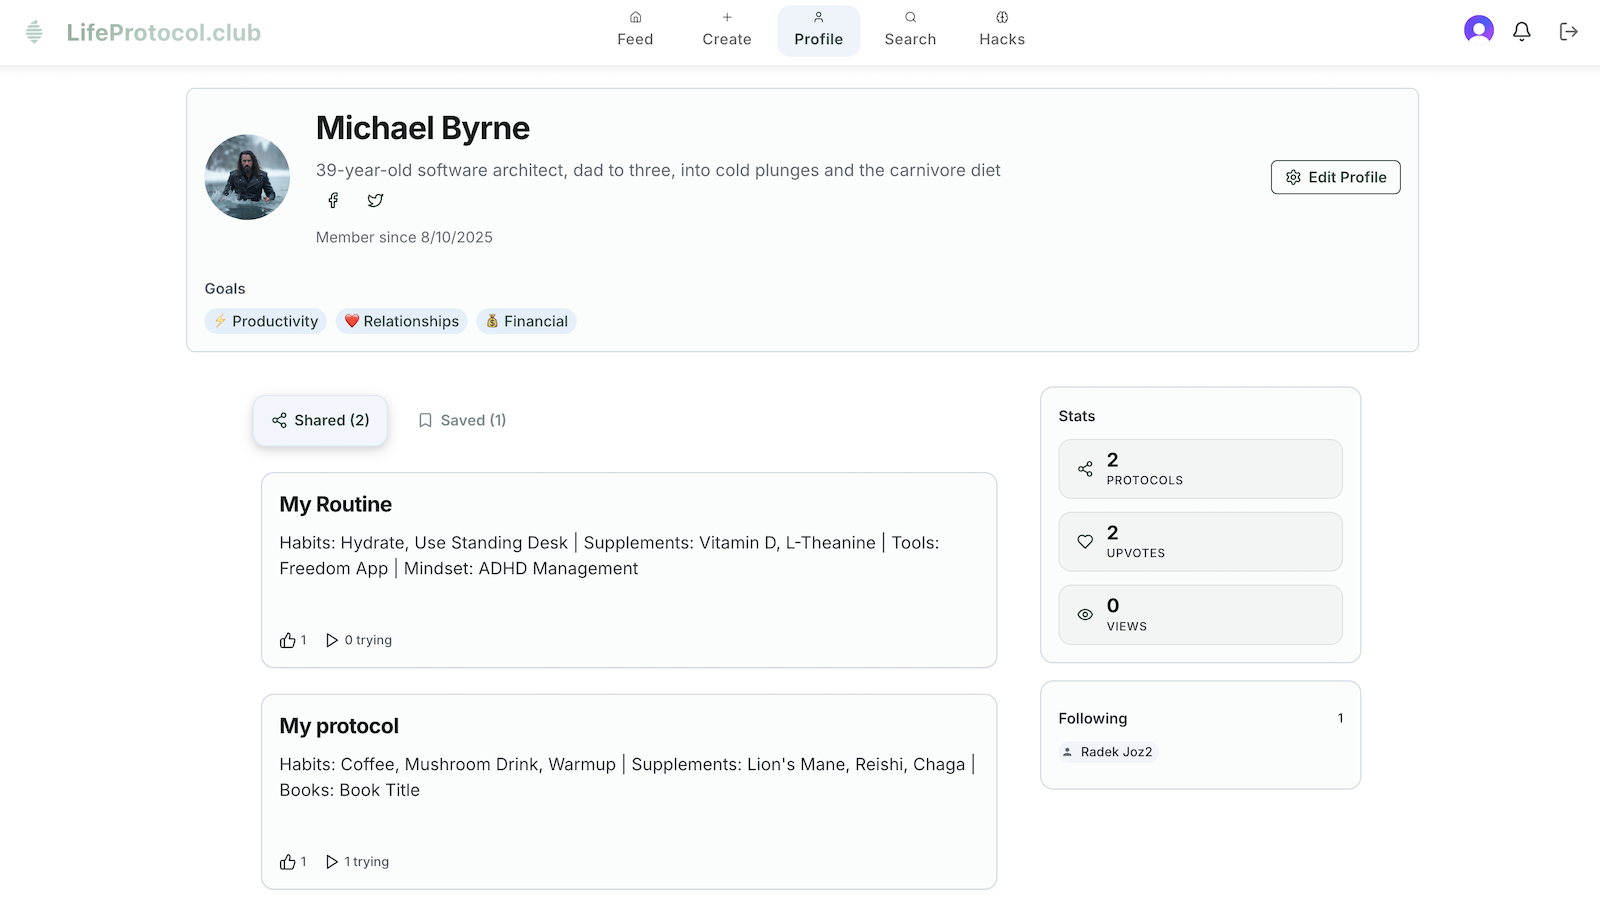1600x910 pixels.
Task: Go to the Feed page
Action: click(635, 30)
